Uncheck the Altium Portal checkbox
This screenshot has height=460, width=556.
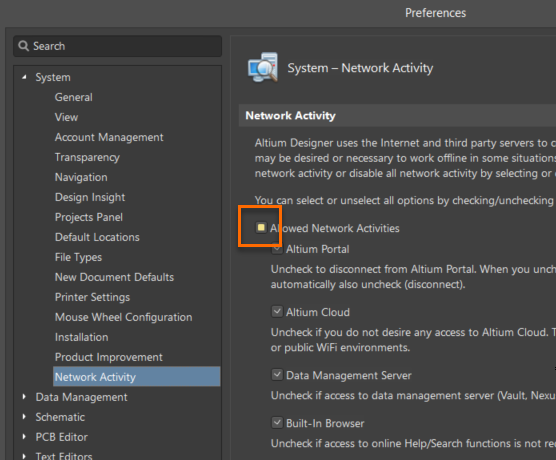tap(277, 249)
